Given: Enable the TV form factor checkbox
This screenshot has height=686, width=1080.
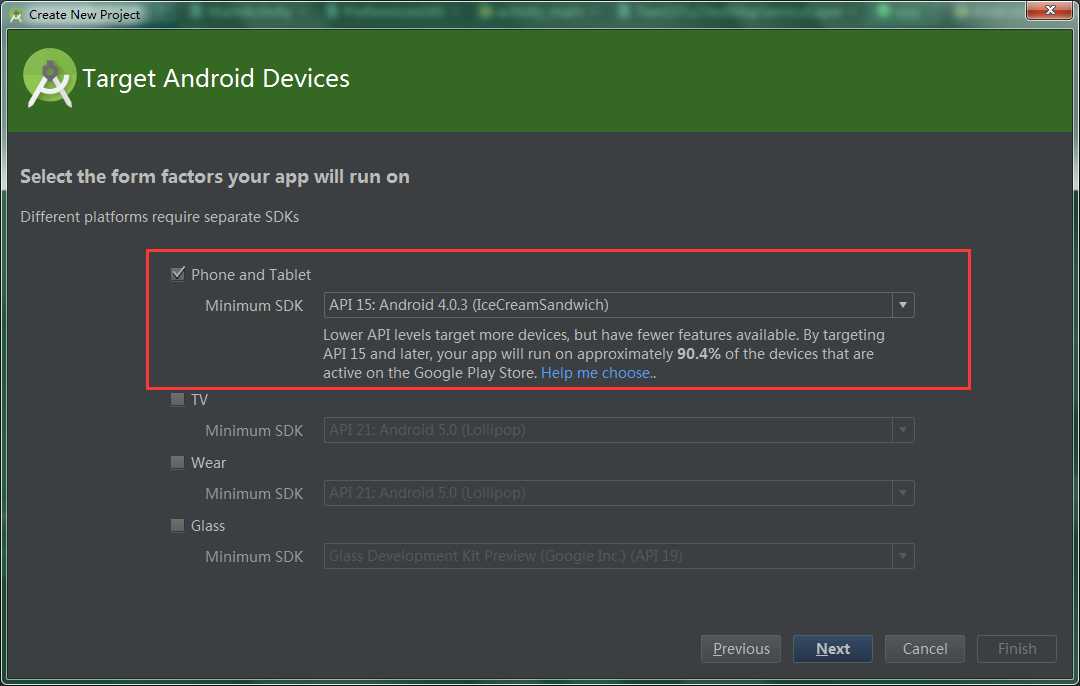Looking at the screenshot, I should pos(178,399).
